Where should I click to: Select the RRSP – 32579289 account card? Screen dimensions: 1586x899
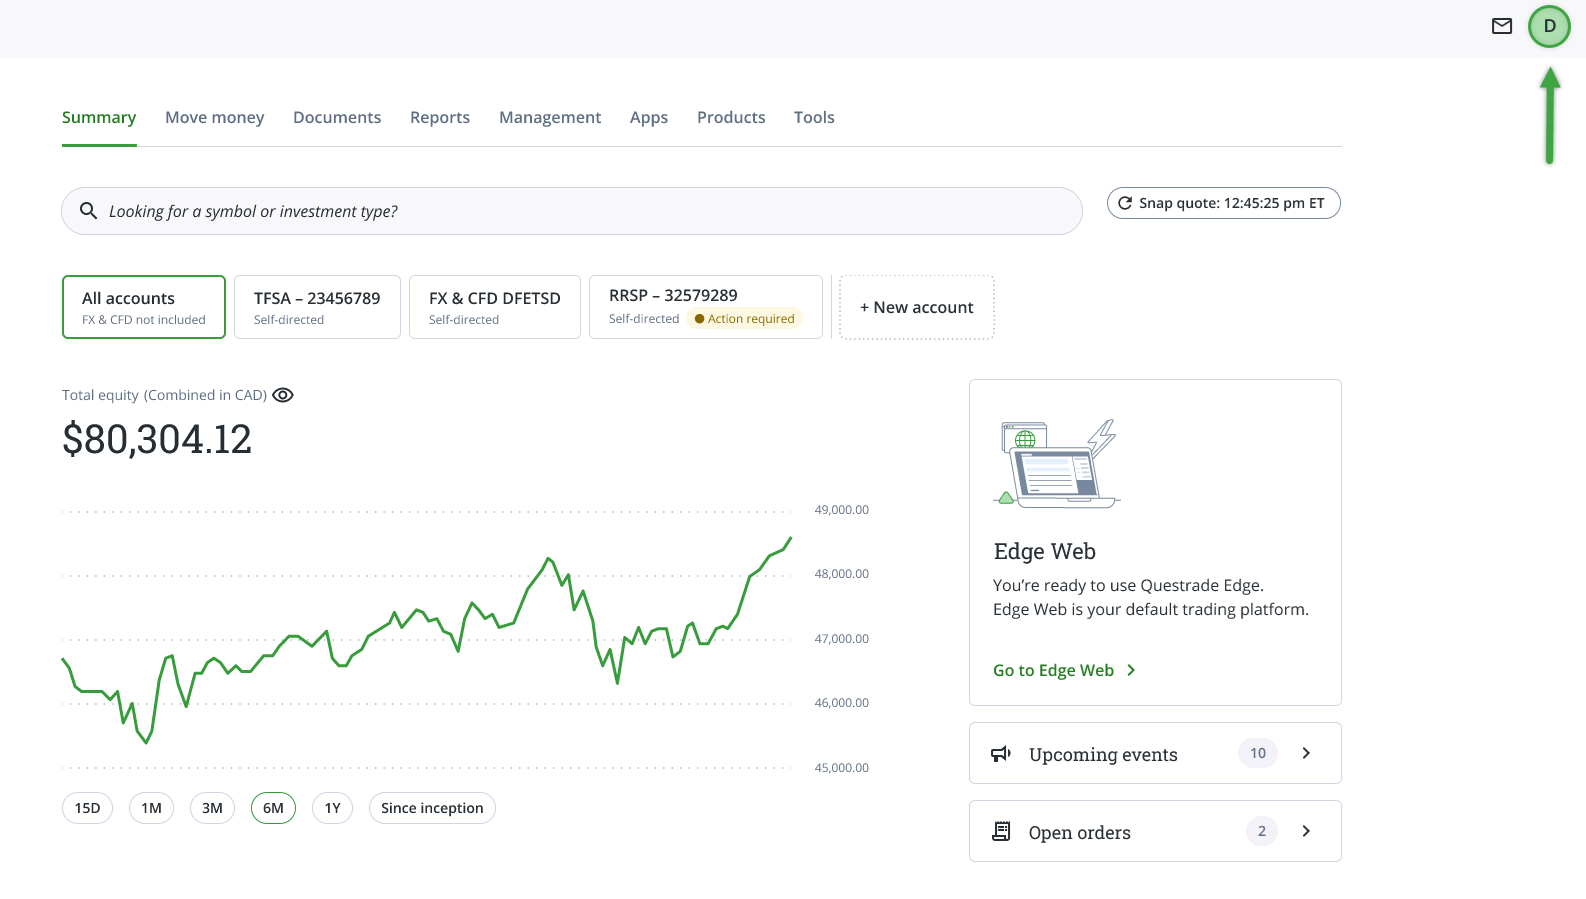705,306
